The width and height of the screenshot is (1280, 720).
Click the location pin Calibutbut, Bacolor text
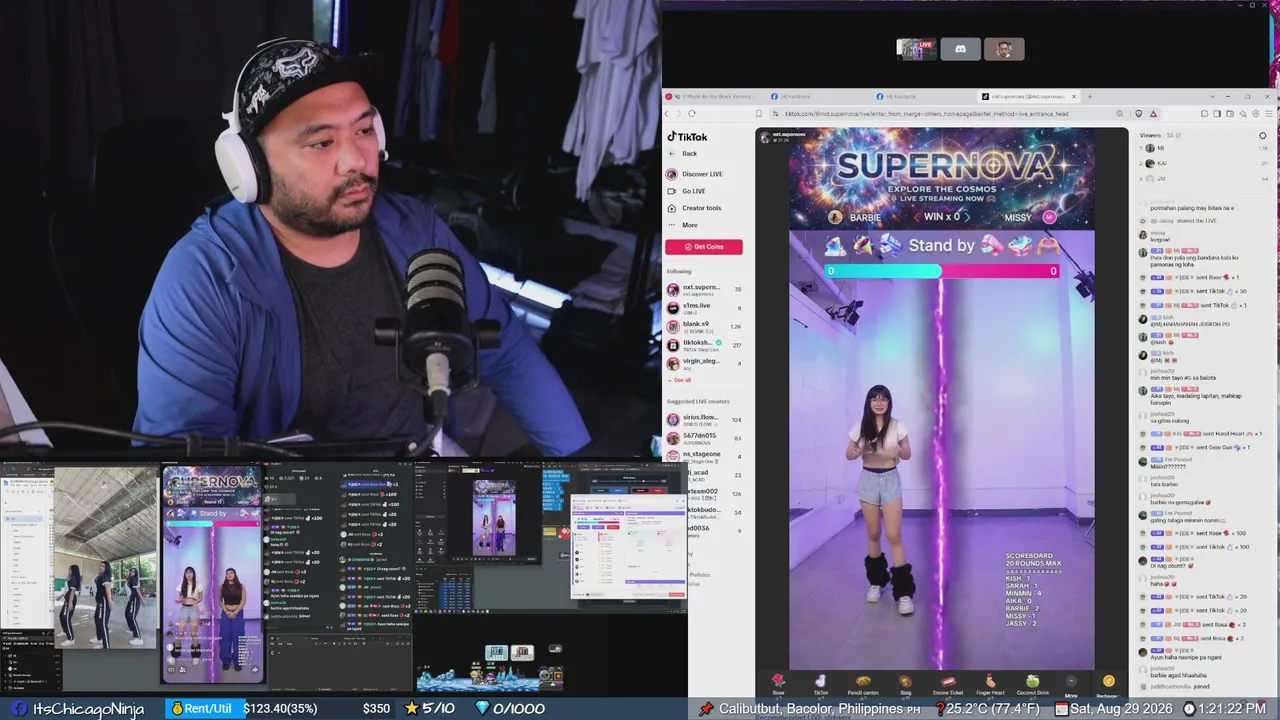coord(810,709)
